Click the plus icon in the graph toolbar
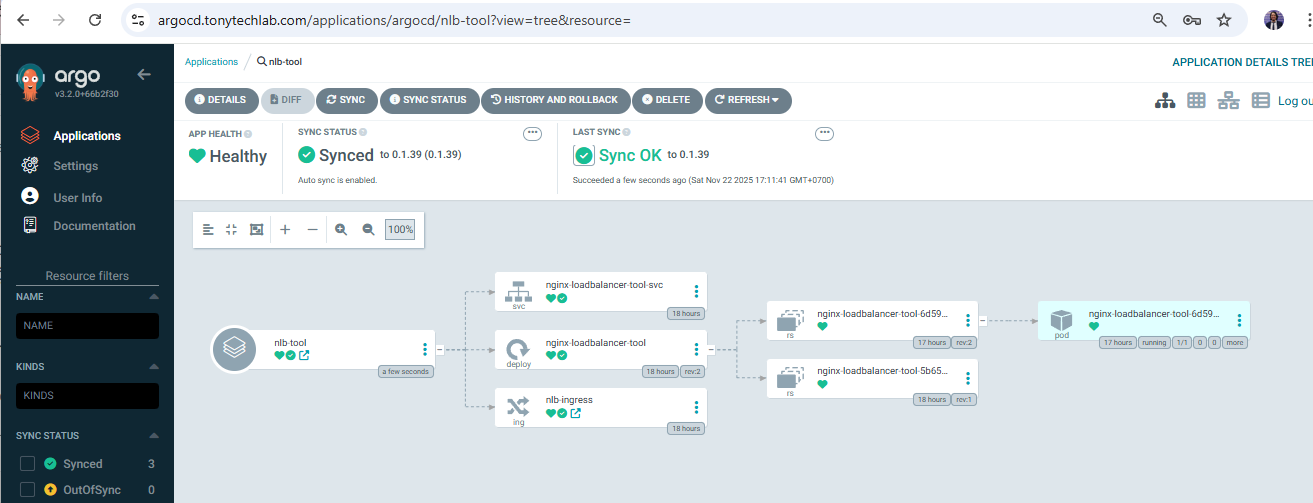 pos(285,229)
